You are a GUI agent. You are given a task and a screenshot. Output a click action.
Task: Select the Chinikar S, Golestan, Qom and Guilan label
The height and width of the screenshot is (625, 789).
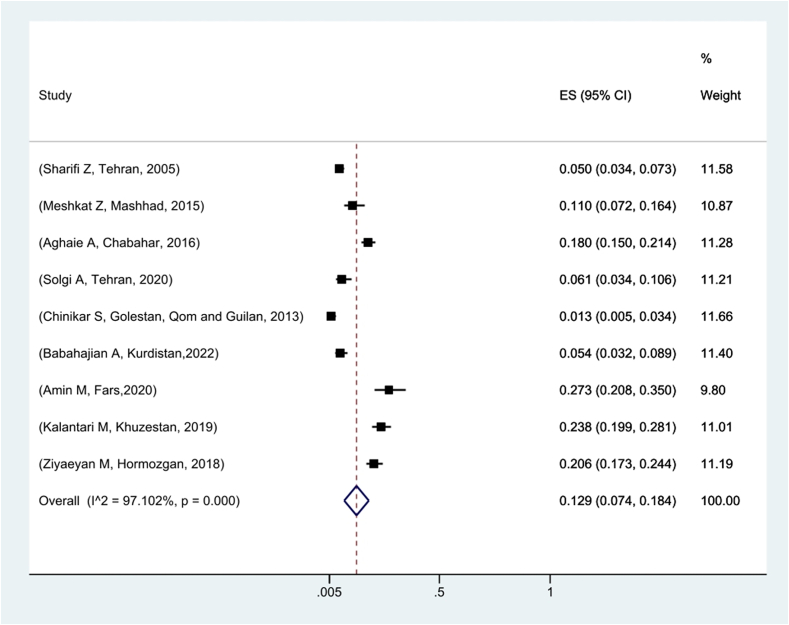pos(171,317)
